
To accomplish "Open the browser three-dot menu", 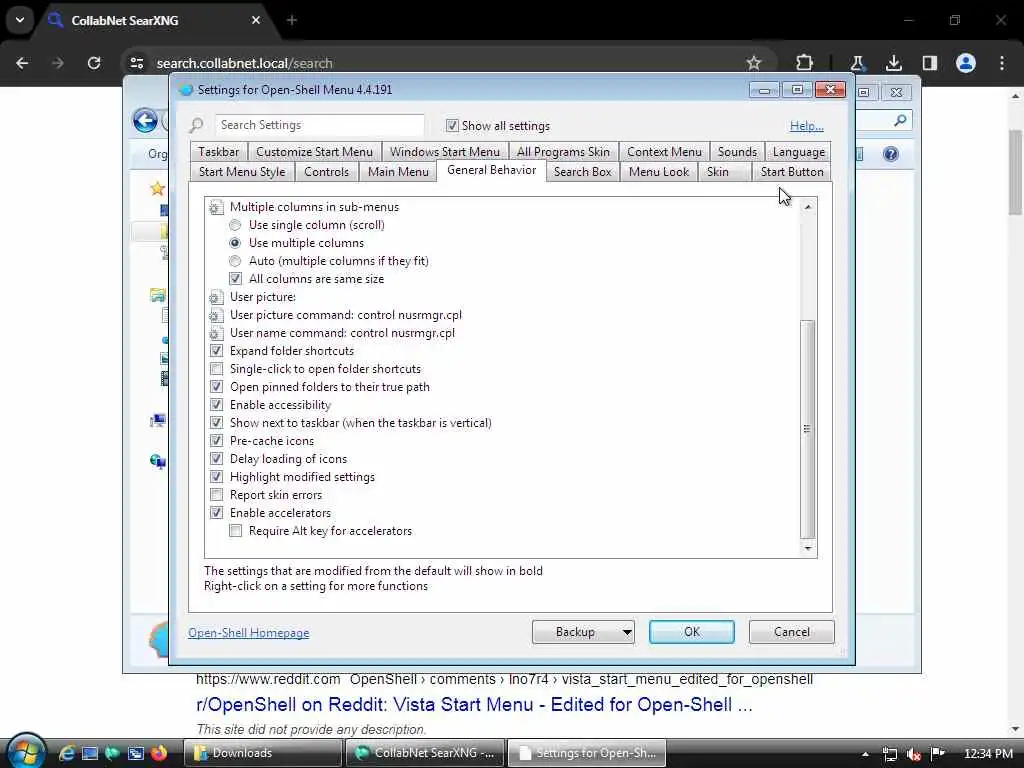I will pyautogui.click(x=1002, y=63).
